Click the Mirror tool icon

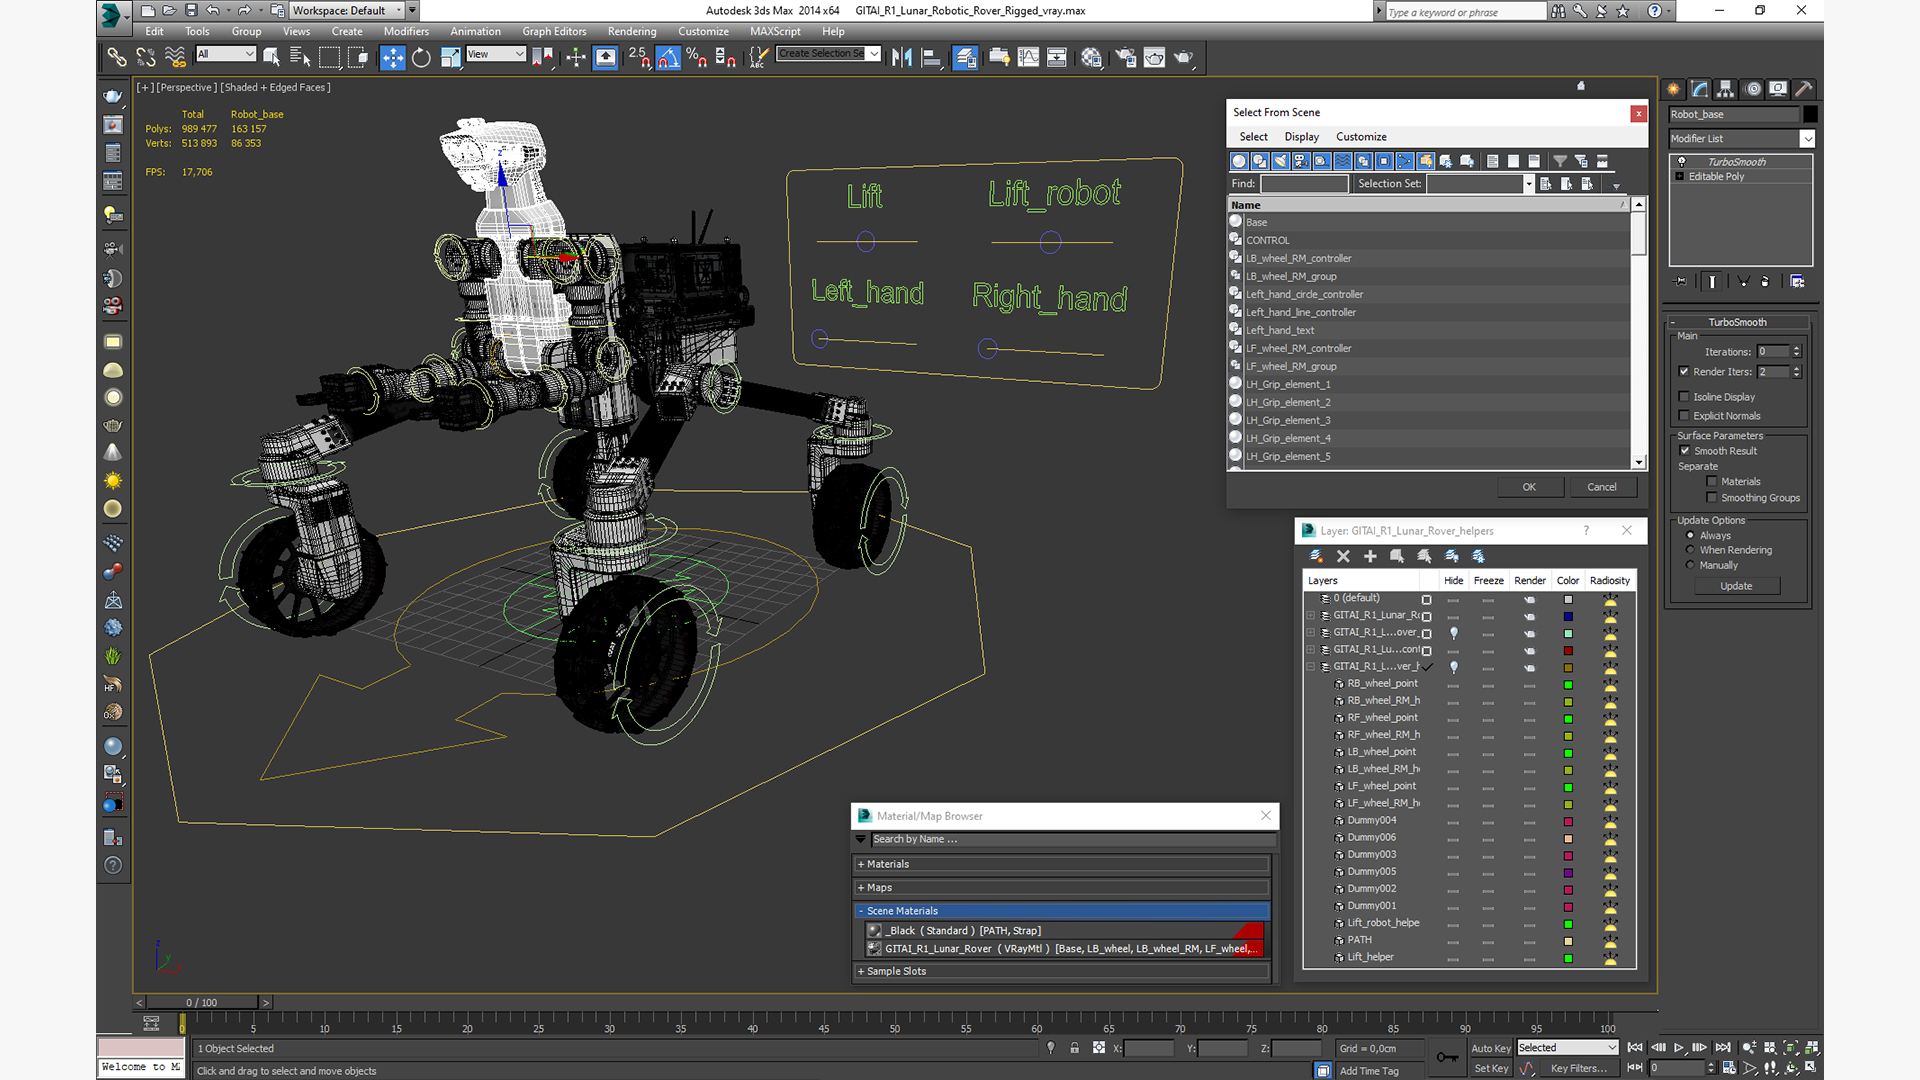902,57
